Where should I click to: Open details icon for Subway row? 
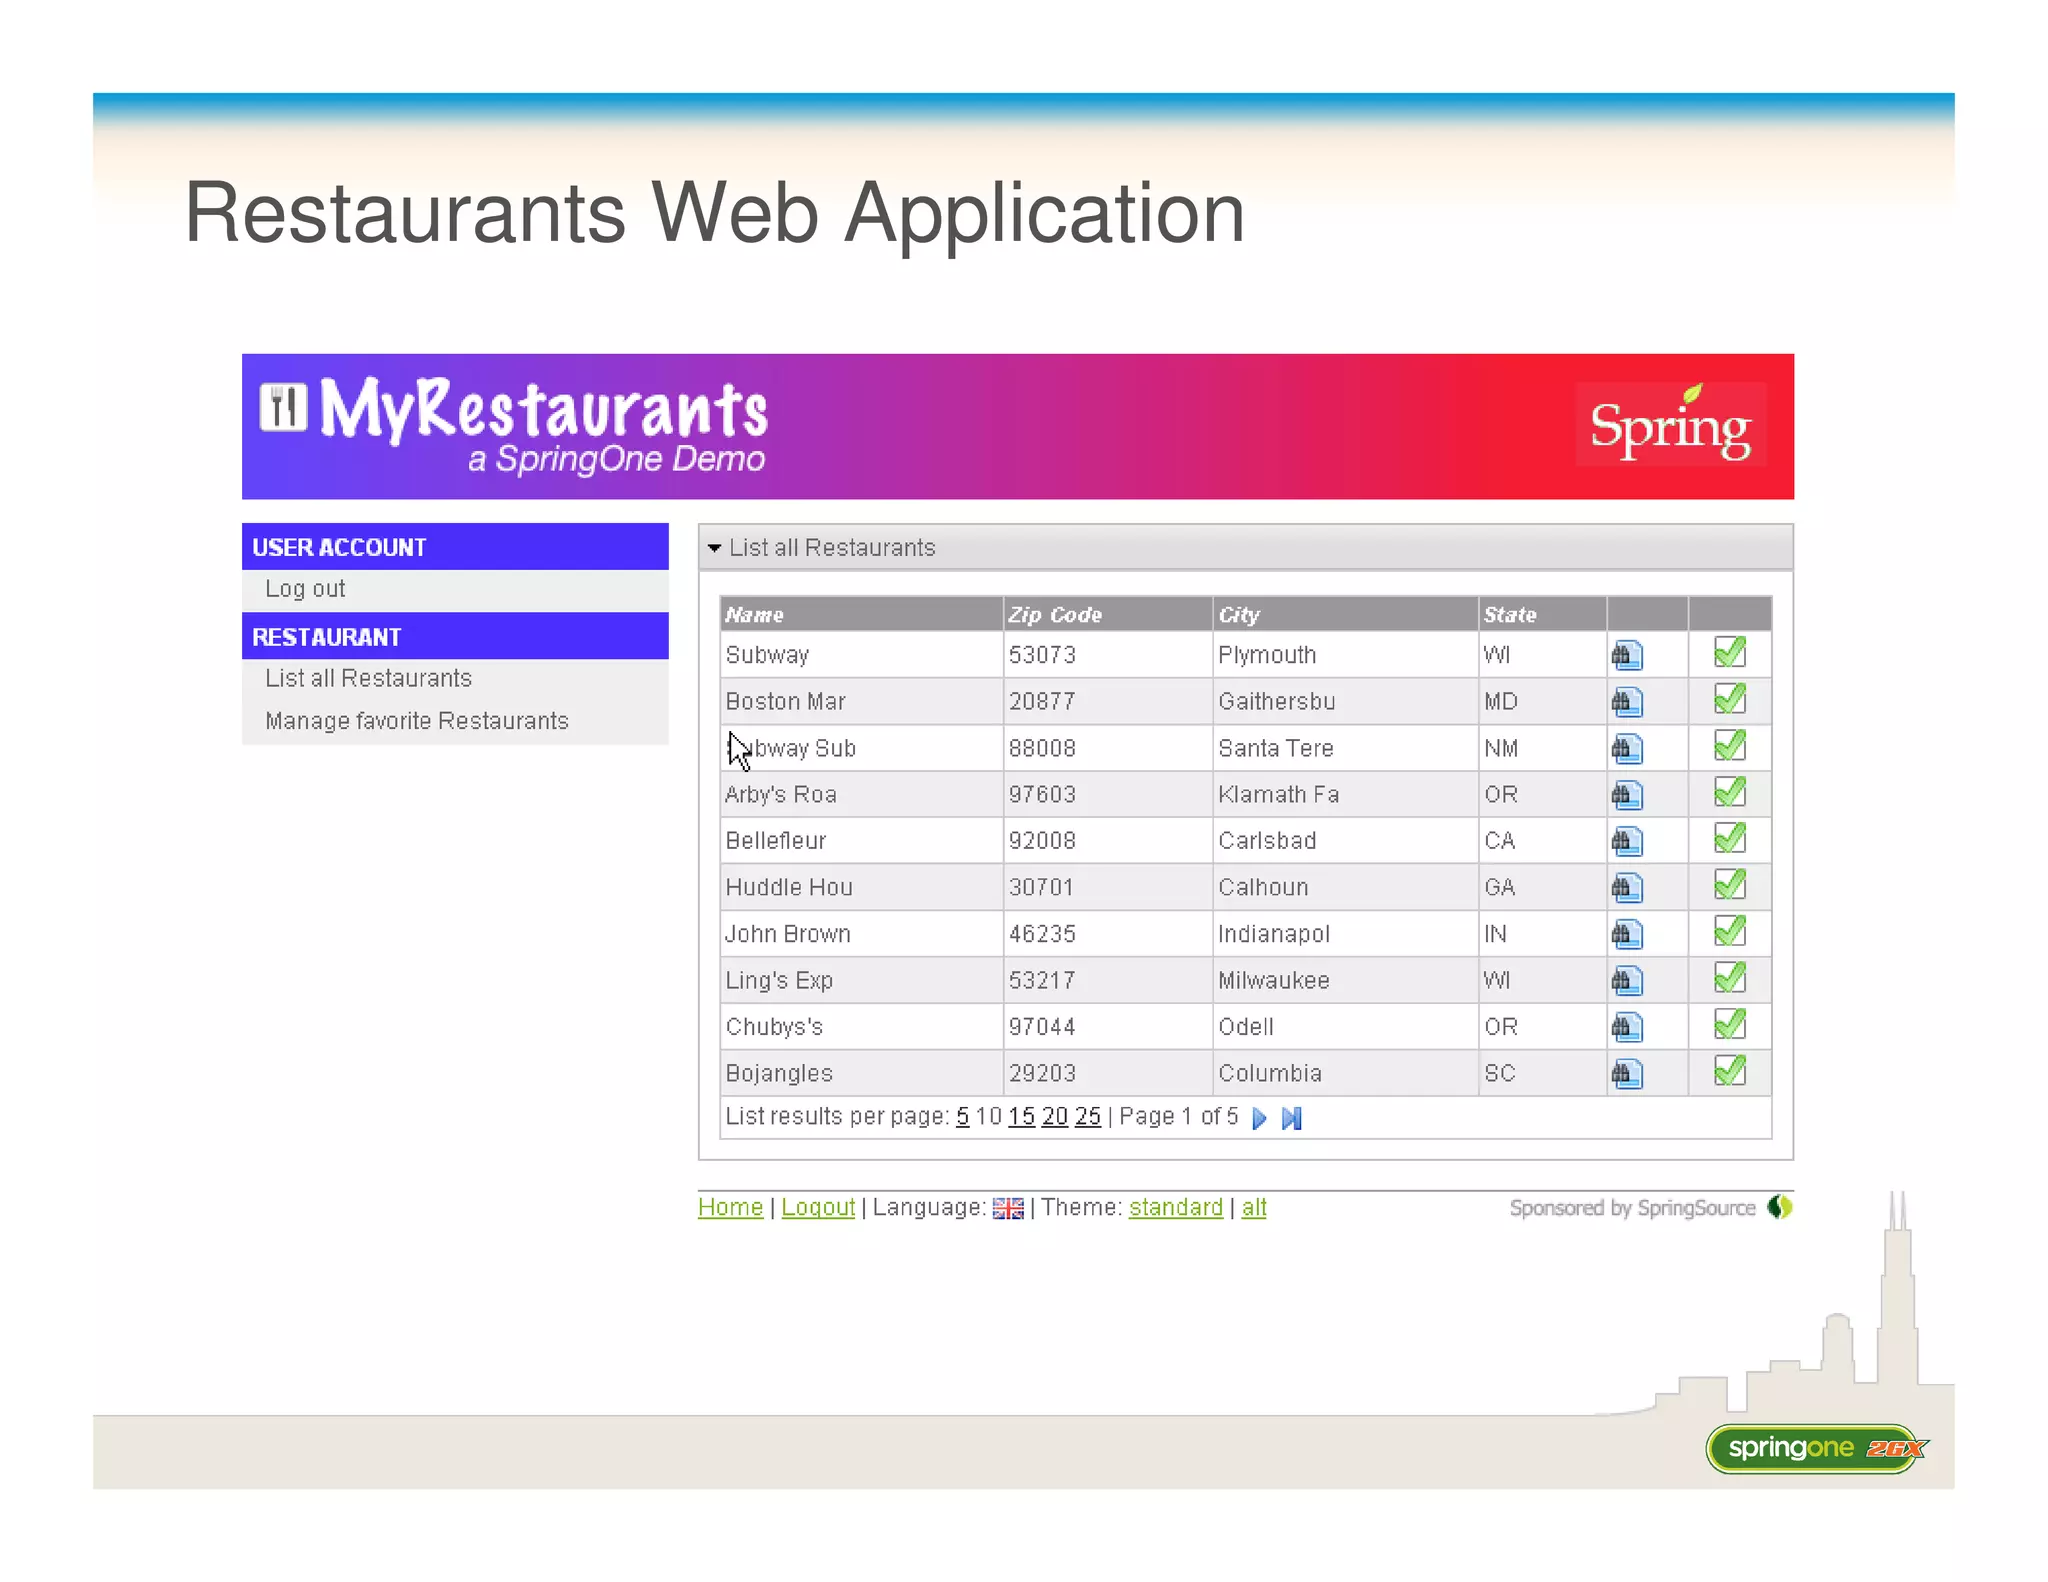click(x=1626, y=655)
